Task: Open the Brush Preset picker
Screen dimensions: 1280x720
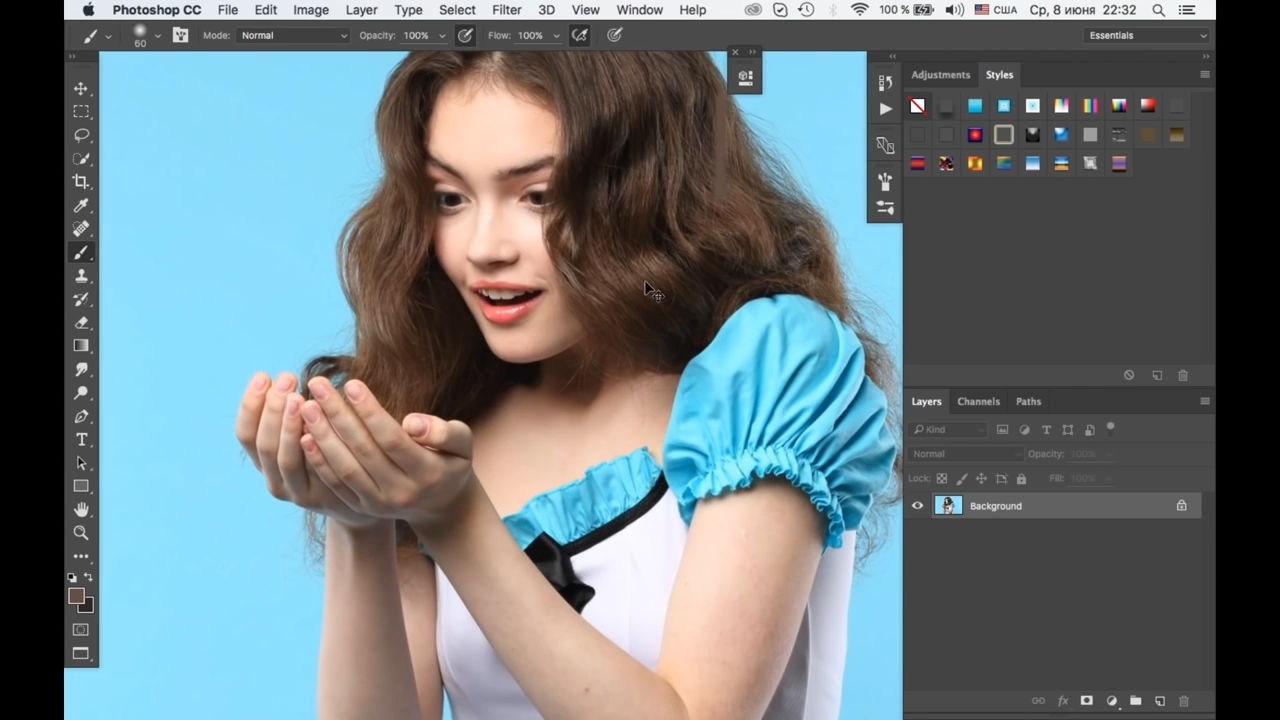Action: pyautogui.click(x=145, y=35)
